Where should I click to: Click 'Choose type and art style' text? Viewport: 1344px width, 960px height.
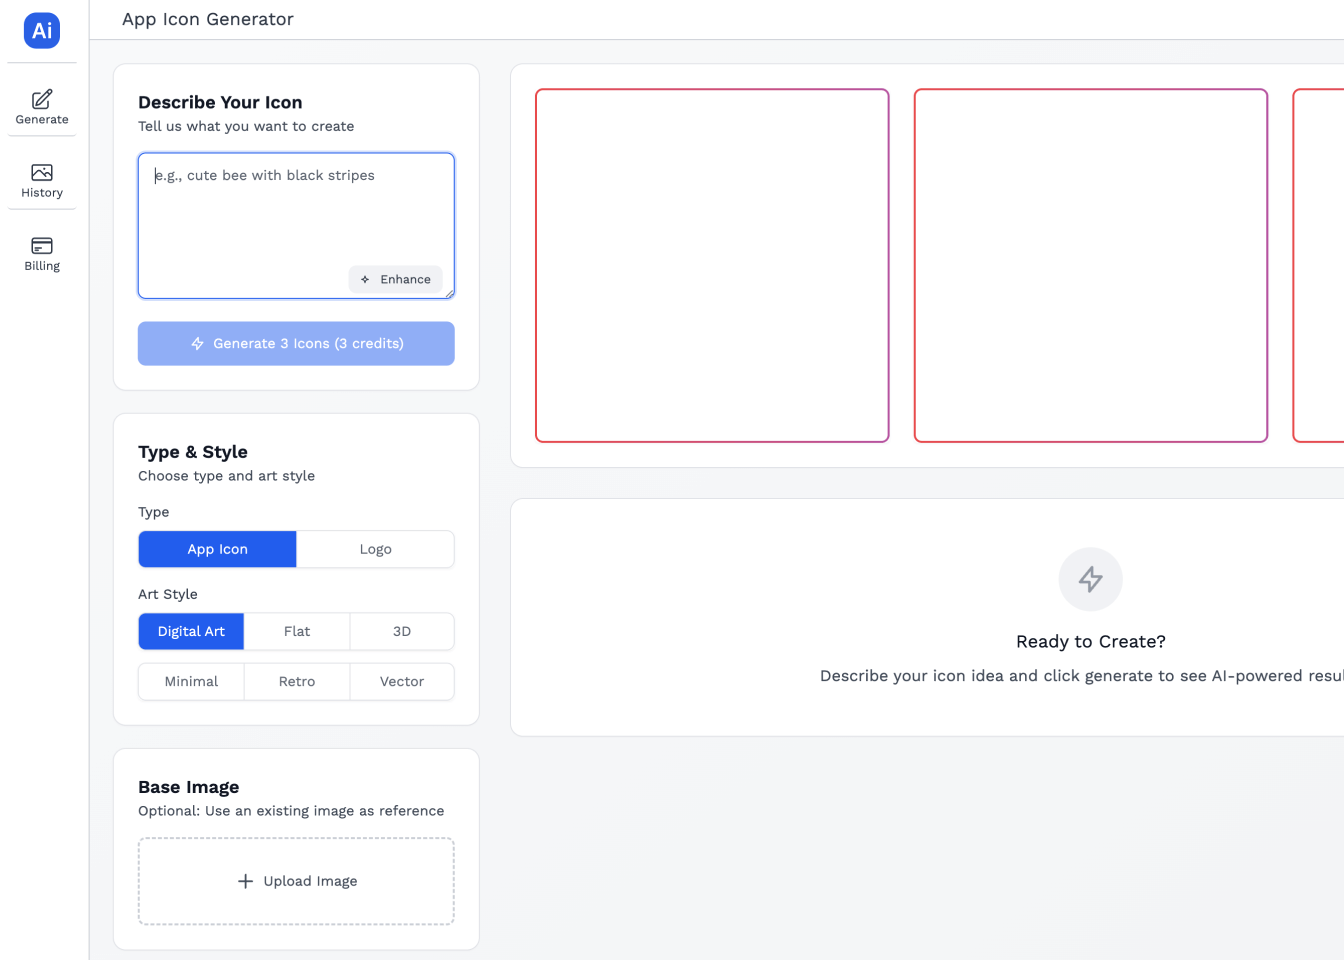tap(226, 476)
